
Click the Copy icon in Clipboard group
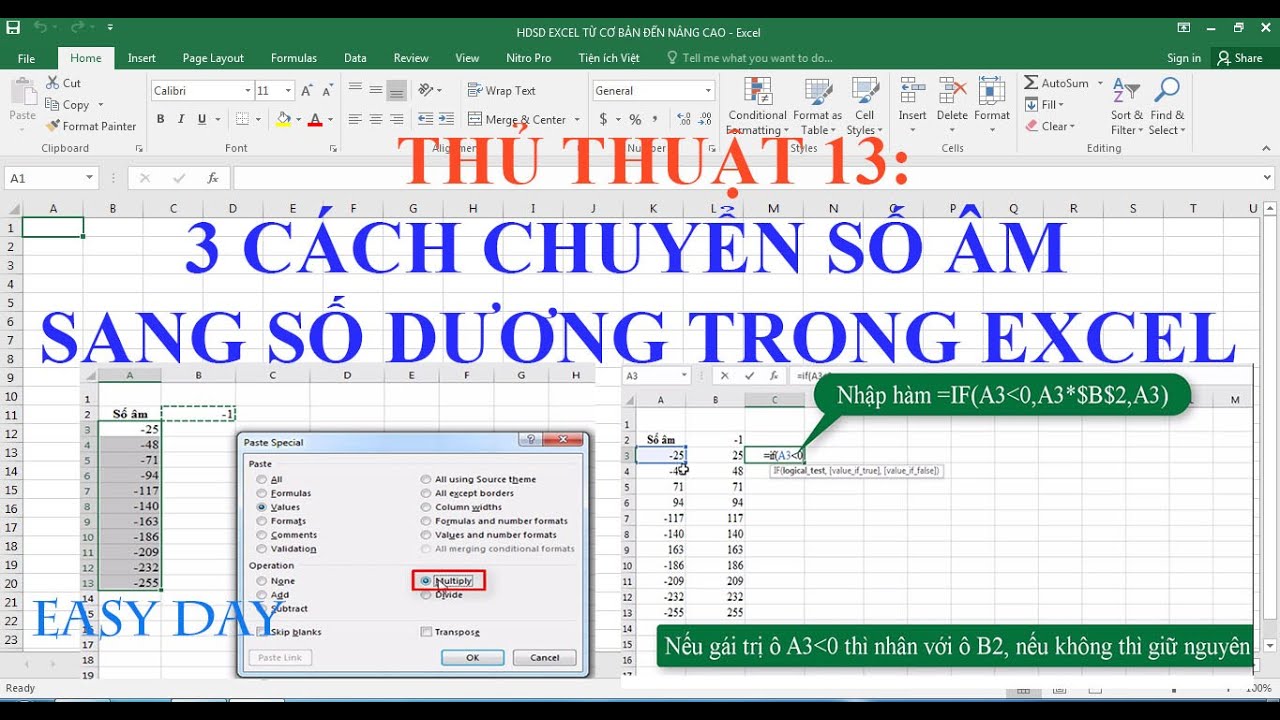(52, 104)
